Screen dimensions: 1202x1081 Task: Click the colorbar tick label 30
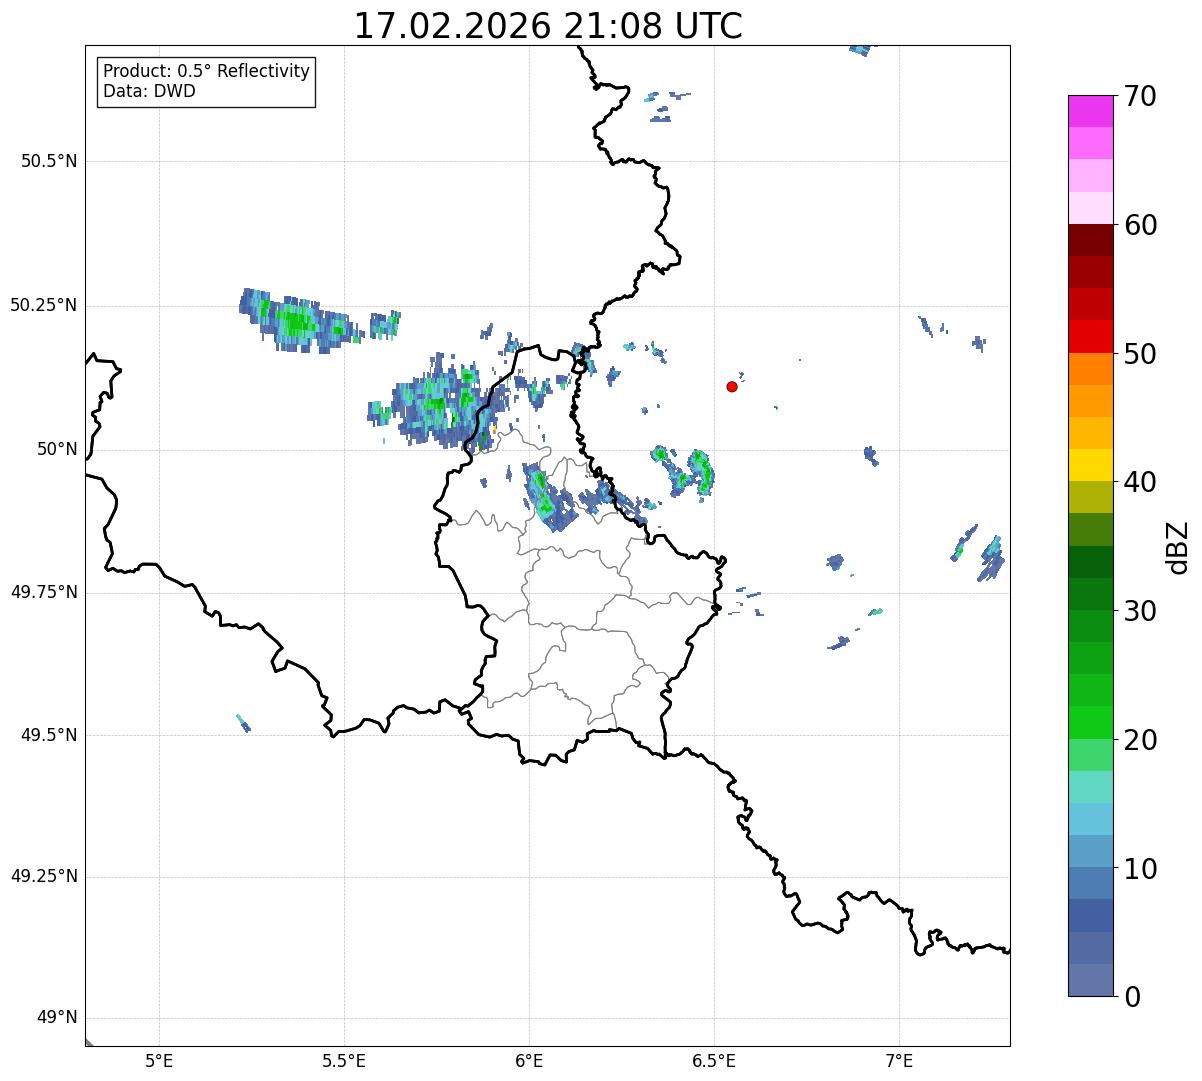pos(1140,611)
